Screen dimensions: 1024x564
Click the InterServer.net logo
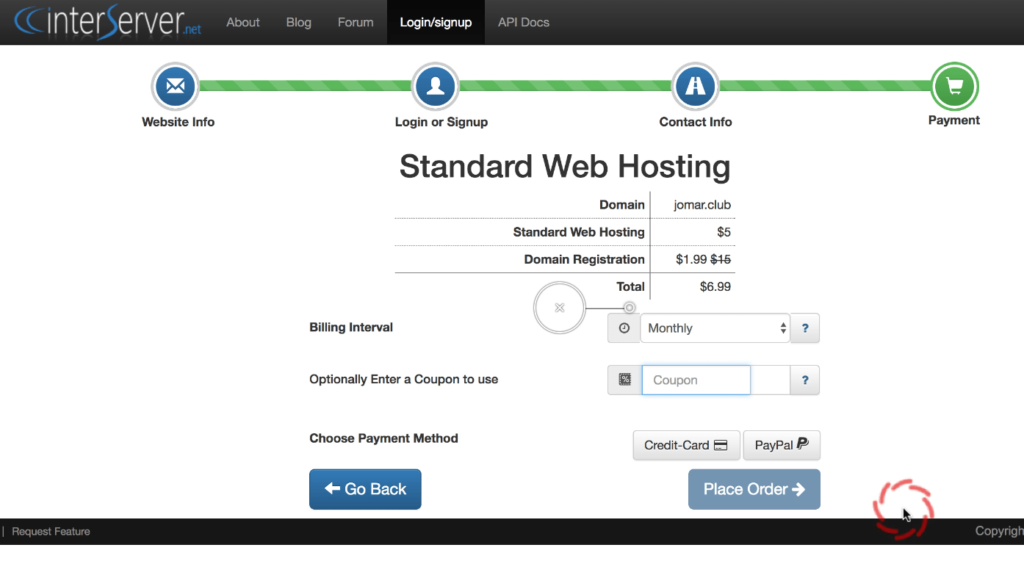108,22
